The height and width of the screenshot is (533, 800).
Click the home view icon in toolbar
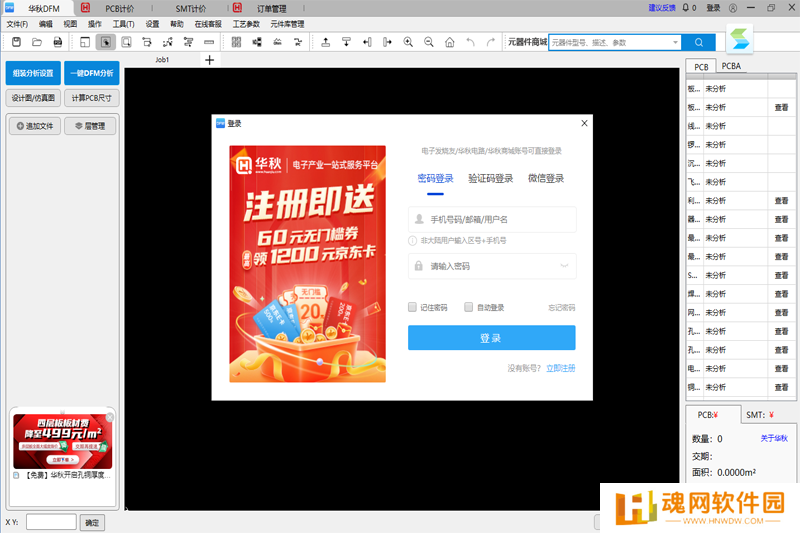point(449,42)
